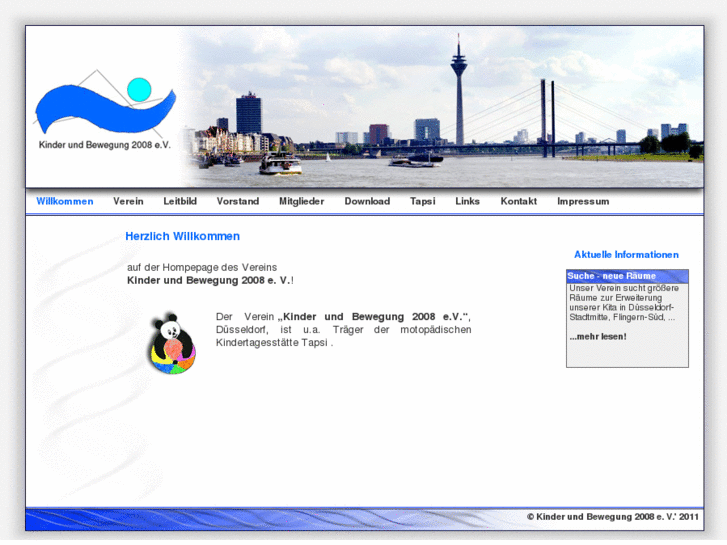
Task: Select Vorstand in the navigation bar
Action: [238, 201]
